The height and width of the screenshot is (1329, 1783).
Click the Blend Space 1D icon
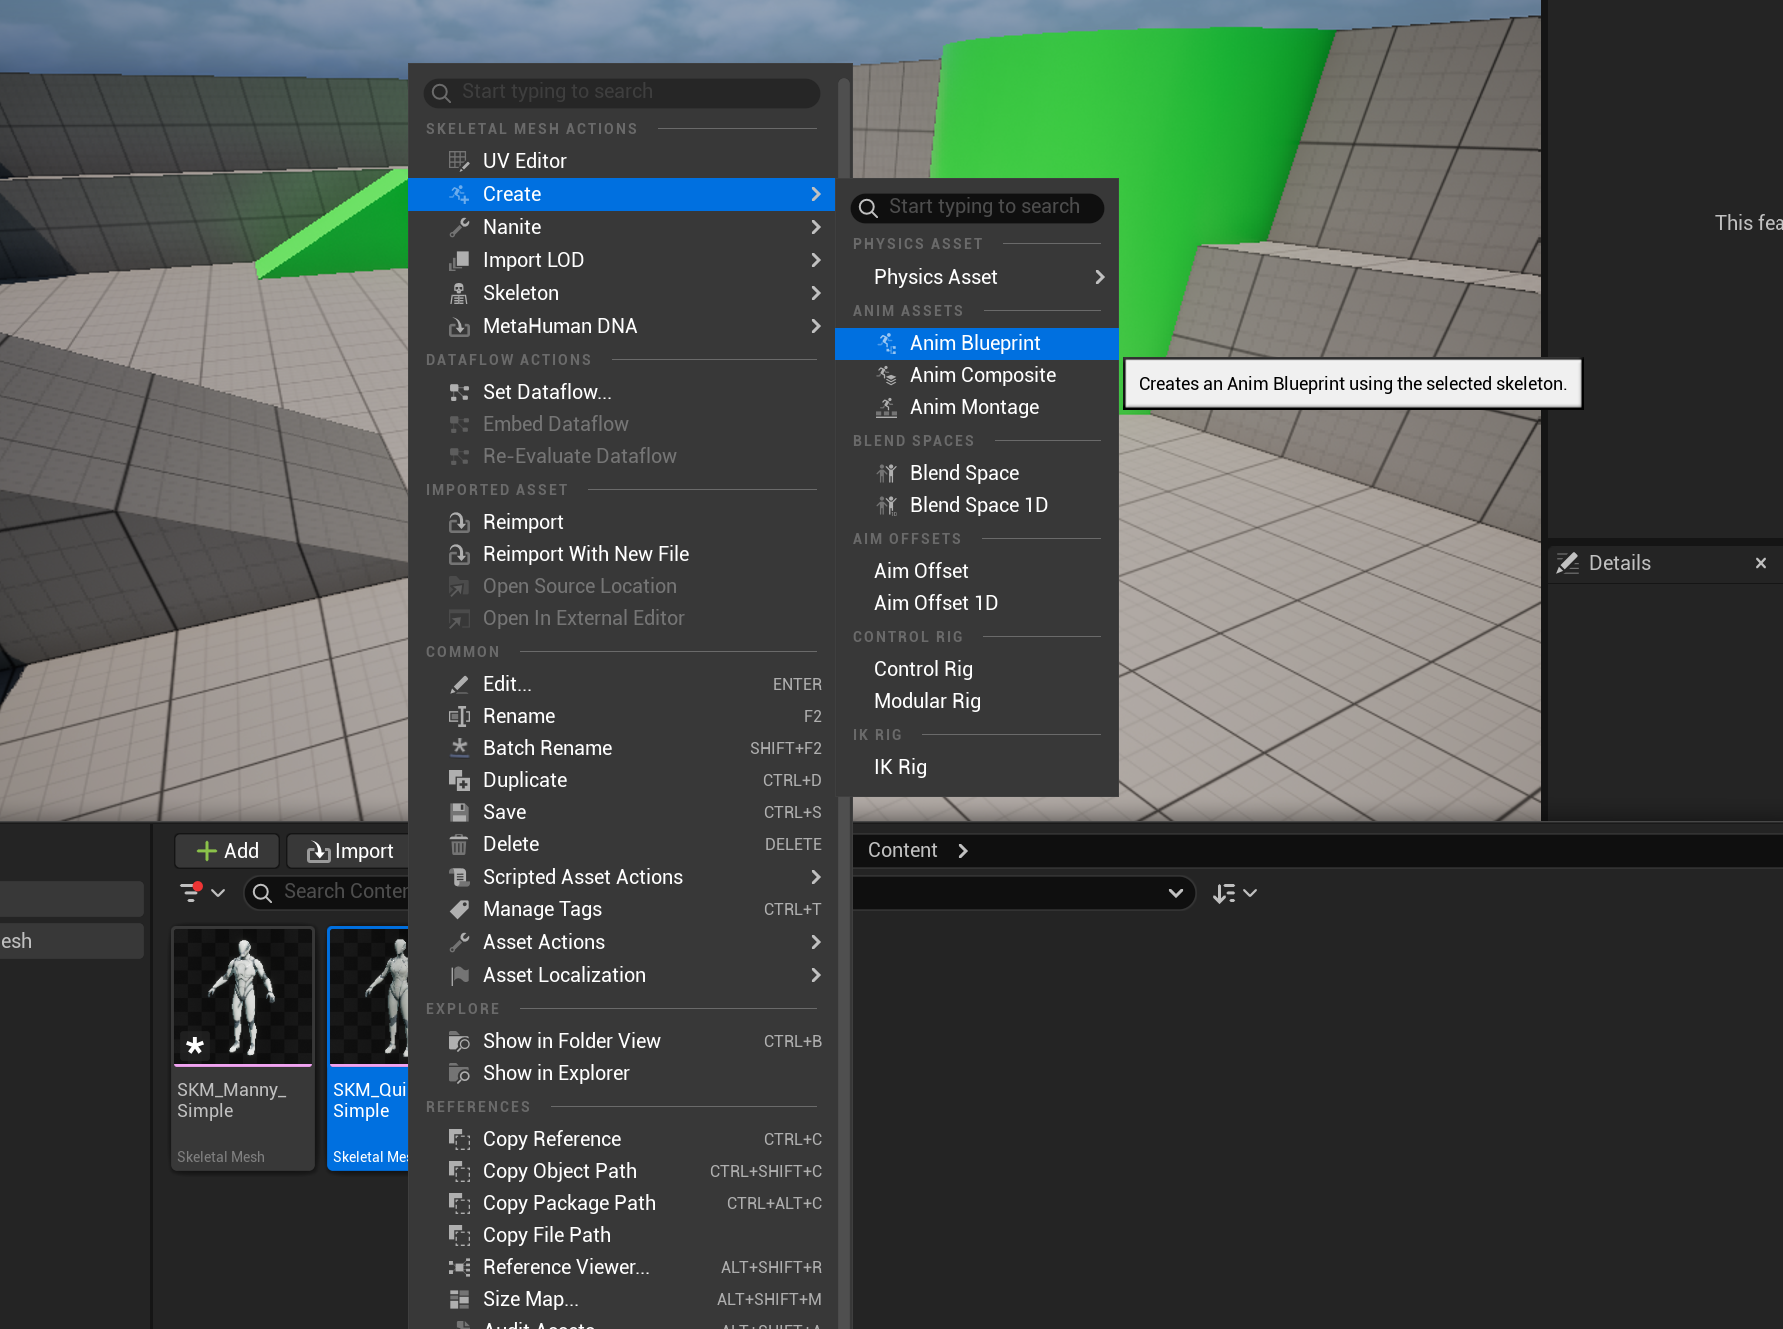coord(886,505)
